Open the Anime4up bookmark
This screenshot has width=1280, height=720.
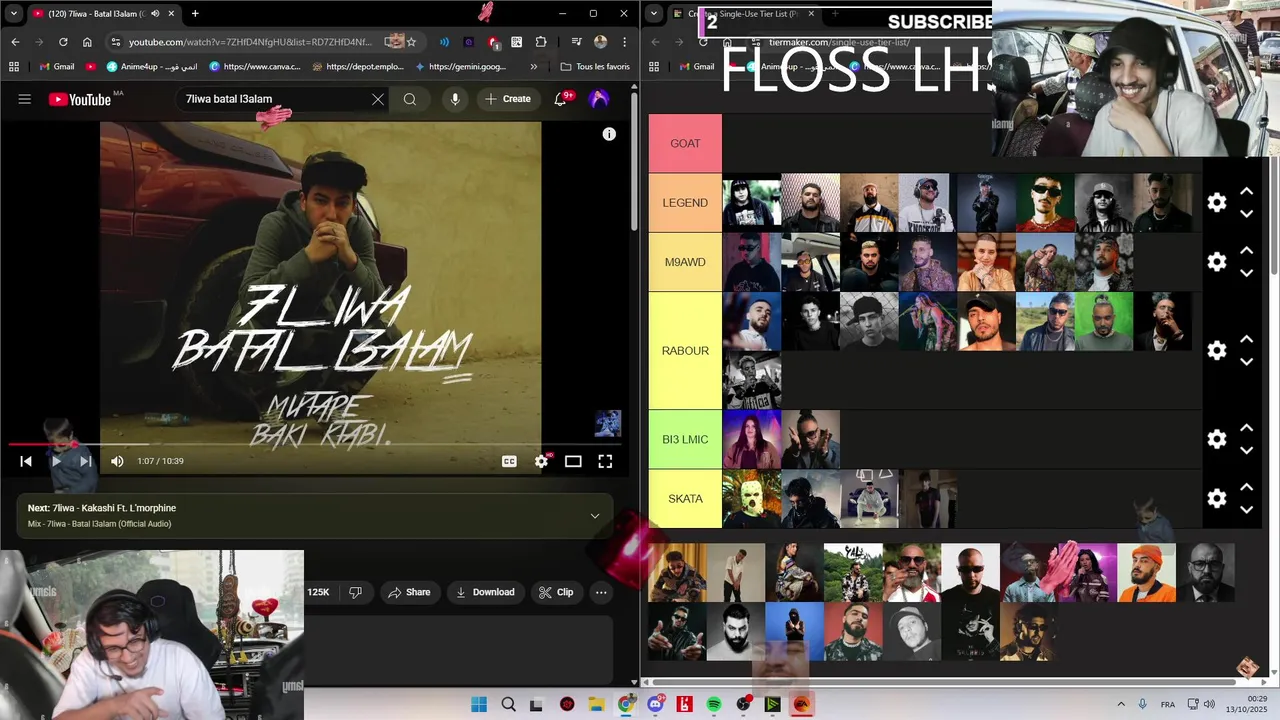tap(151, 67)
